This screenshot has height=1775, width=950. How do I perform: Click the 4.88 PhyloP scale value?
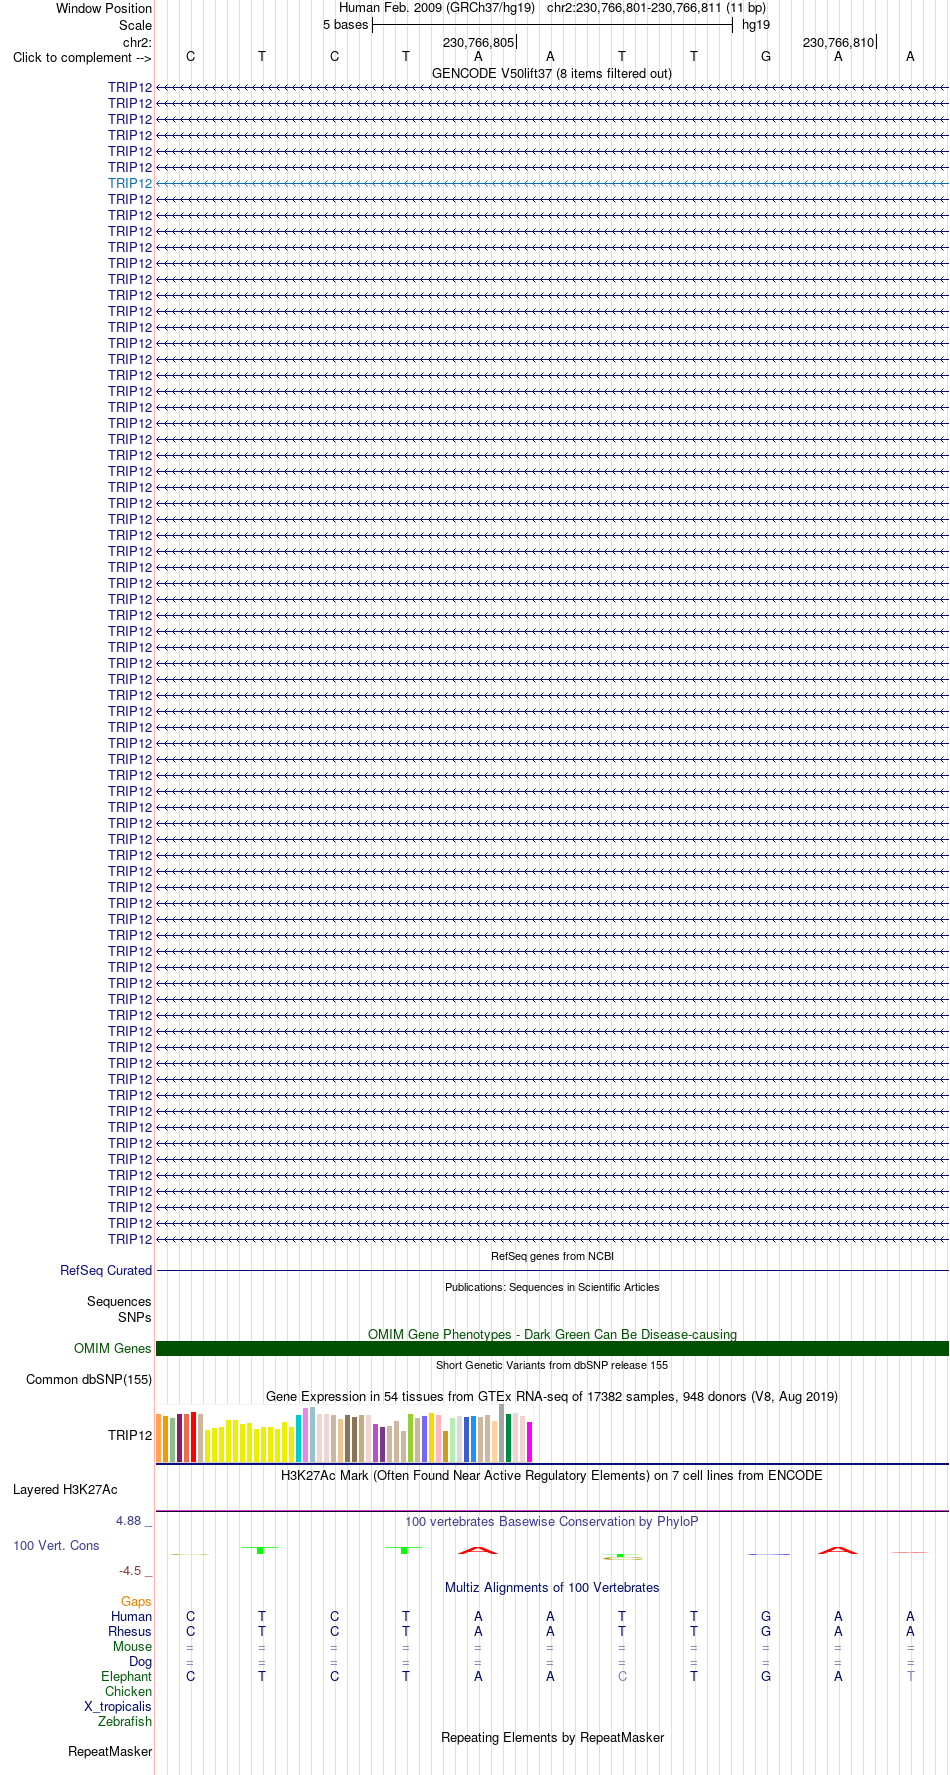[x=129, y=1520]
